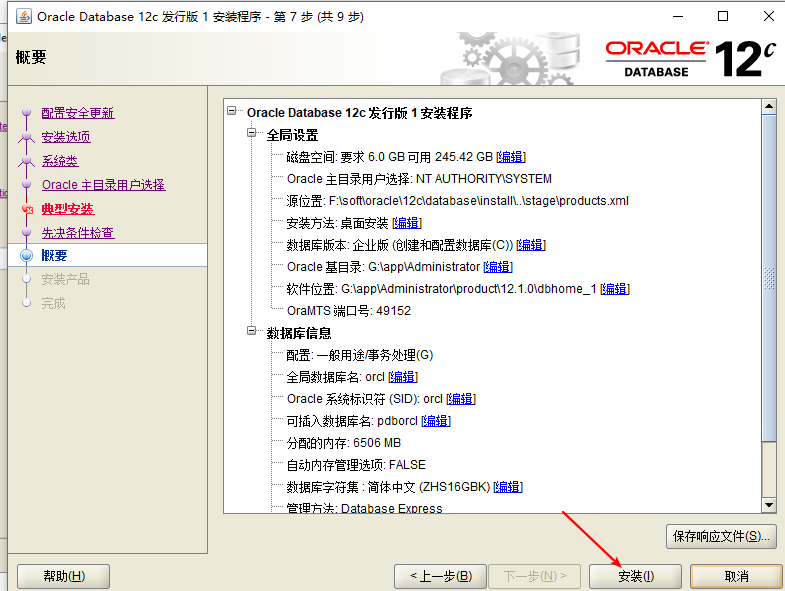
Task: Click the 安装(I) button
Action: [635, 576]
